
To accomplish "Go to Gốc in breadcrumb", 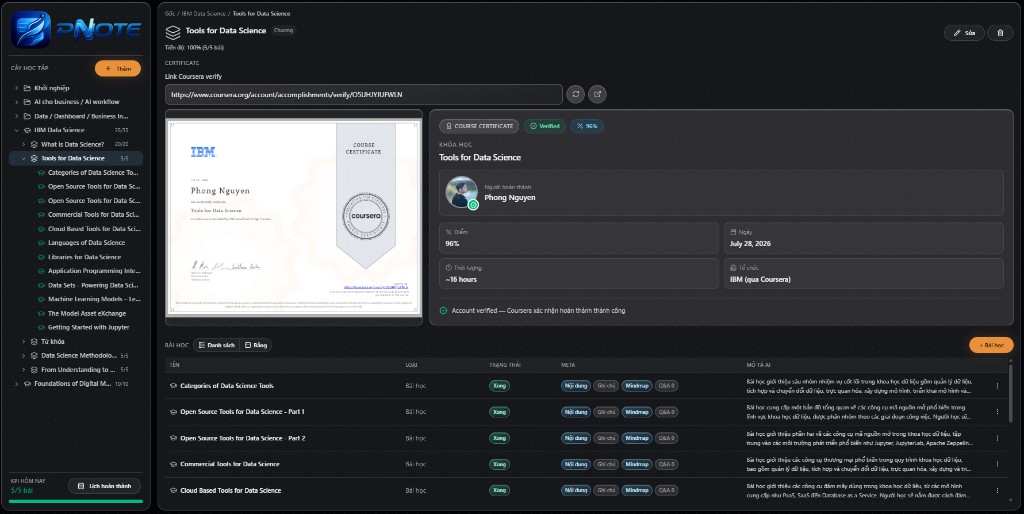I will (x=170, y=13).
